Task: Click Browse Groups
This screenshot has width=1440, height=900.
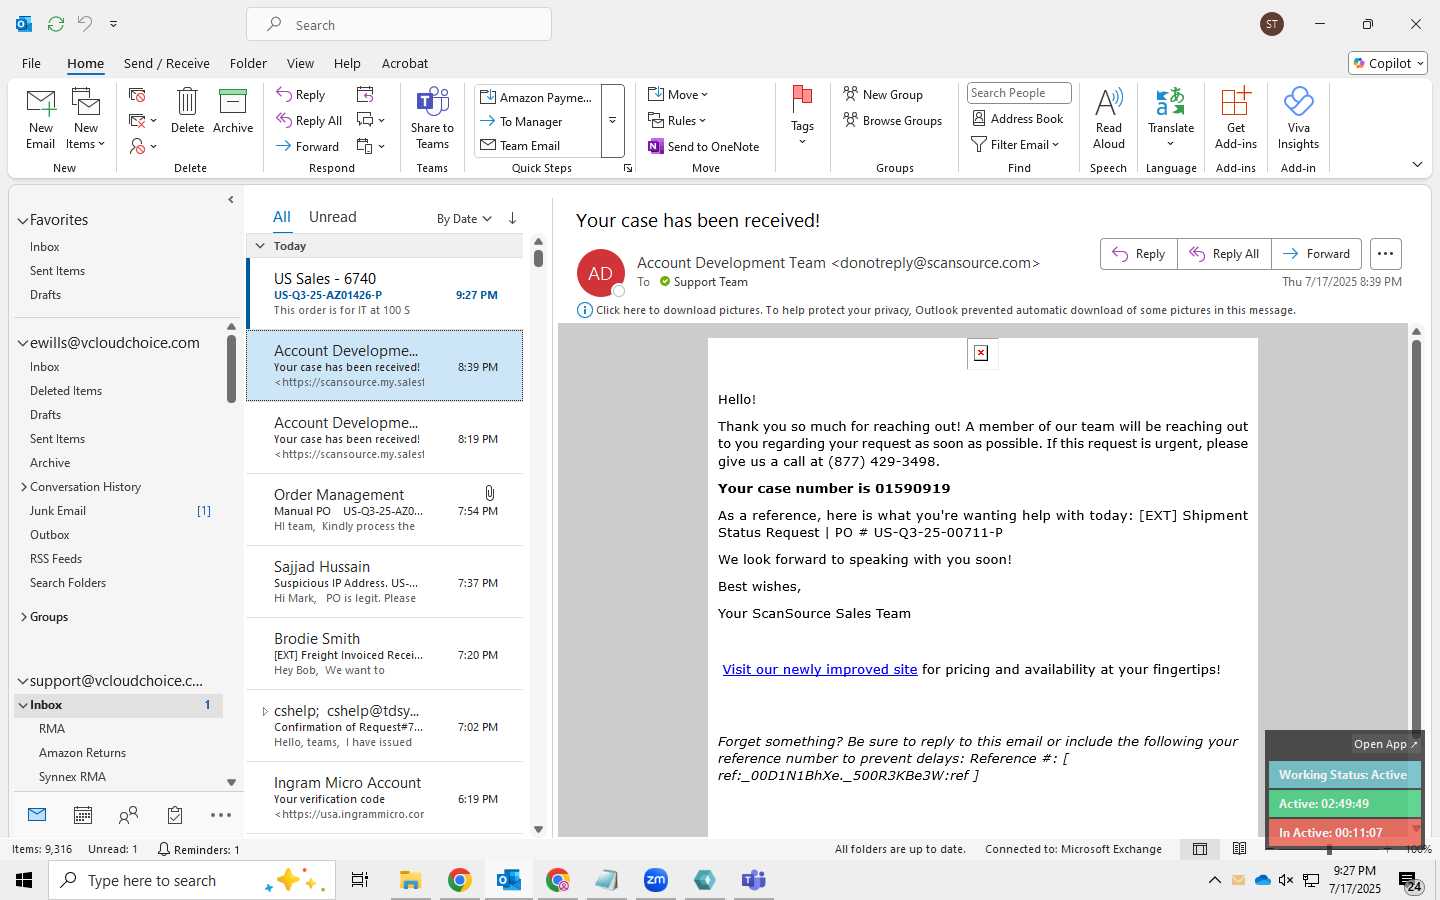Action: 893,120
